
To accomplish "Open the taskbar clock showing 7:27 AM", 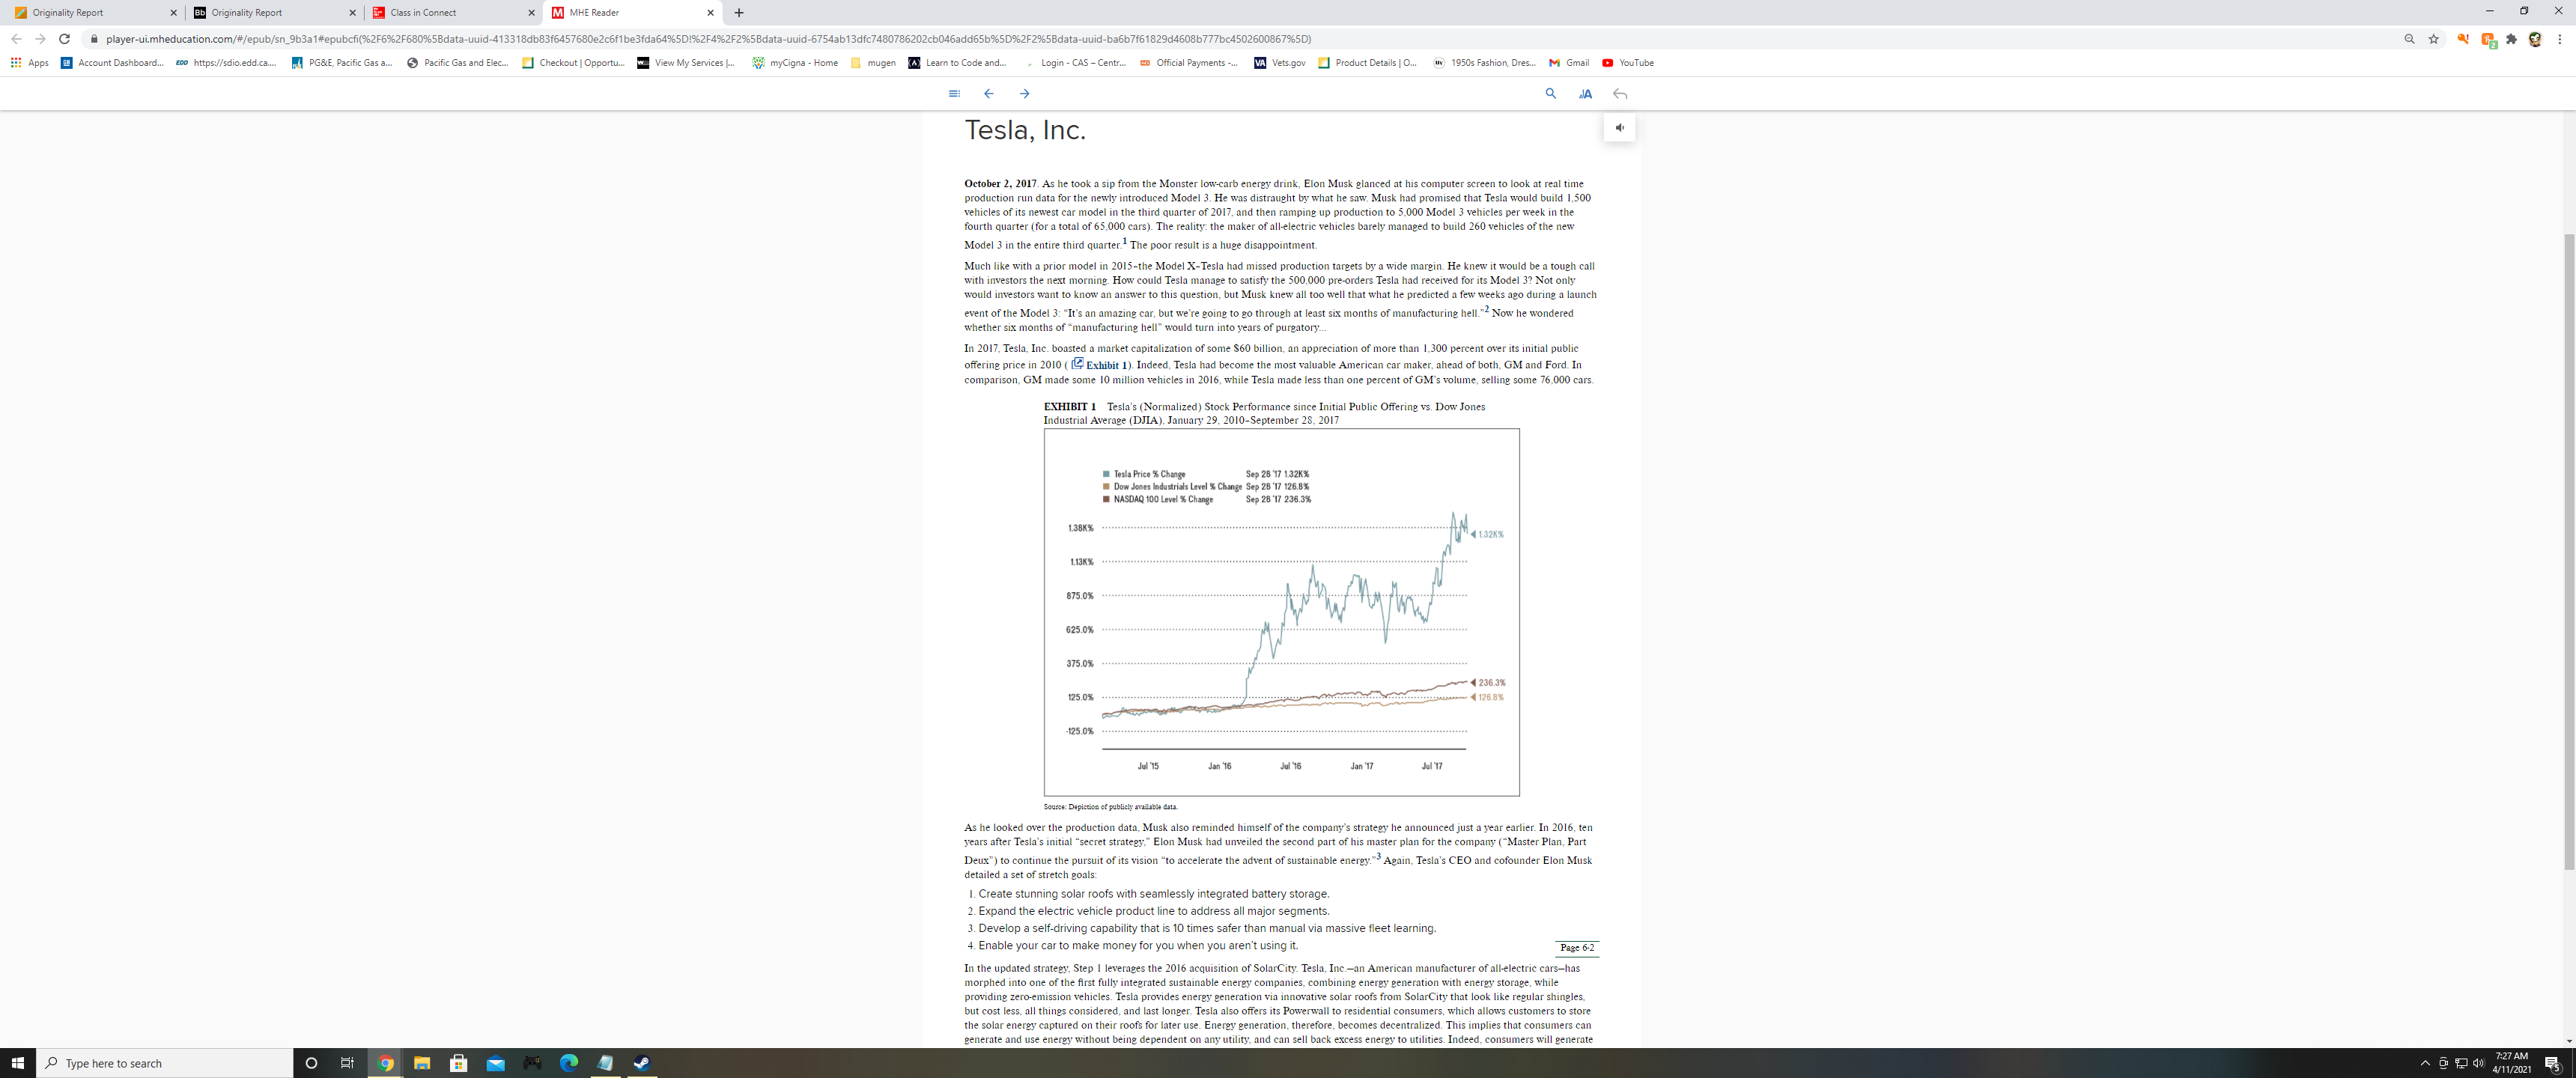I will tap(2510, 1063).
